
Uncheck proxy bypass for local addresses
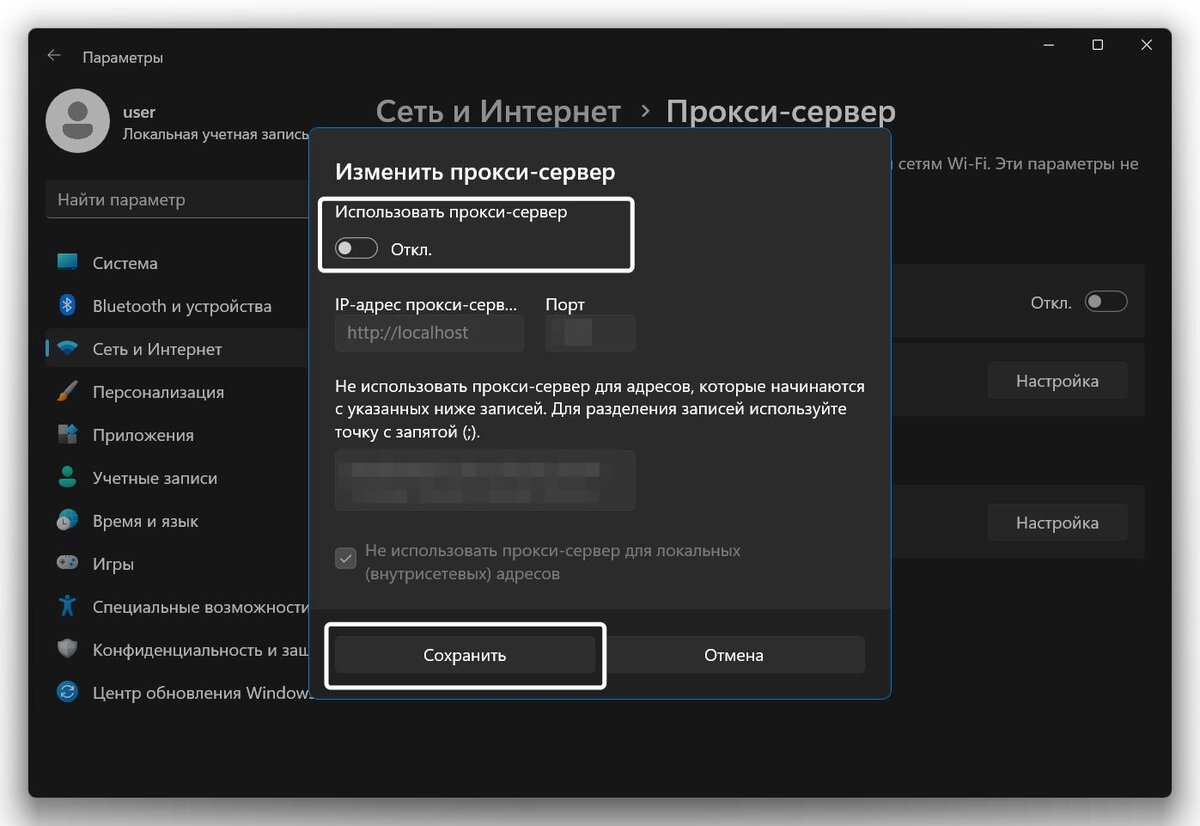pyautogui.click(x=345, y=558)
